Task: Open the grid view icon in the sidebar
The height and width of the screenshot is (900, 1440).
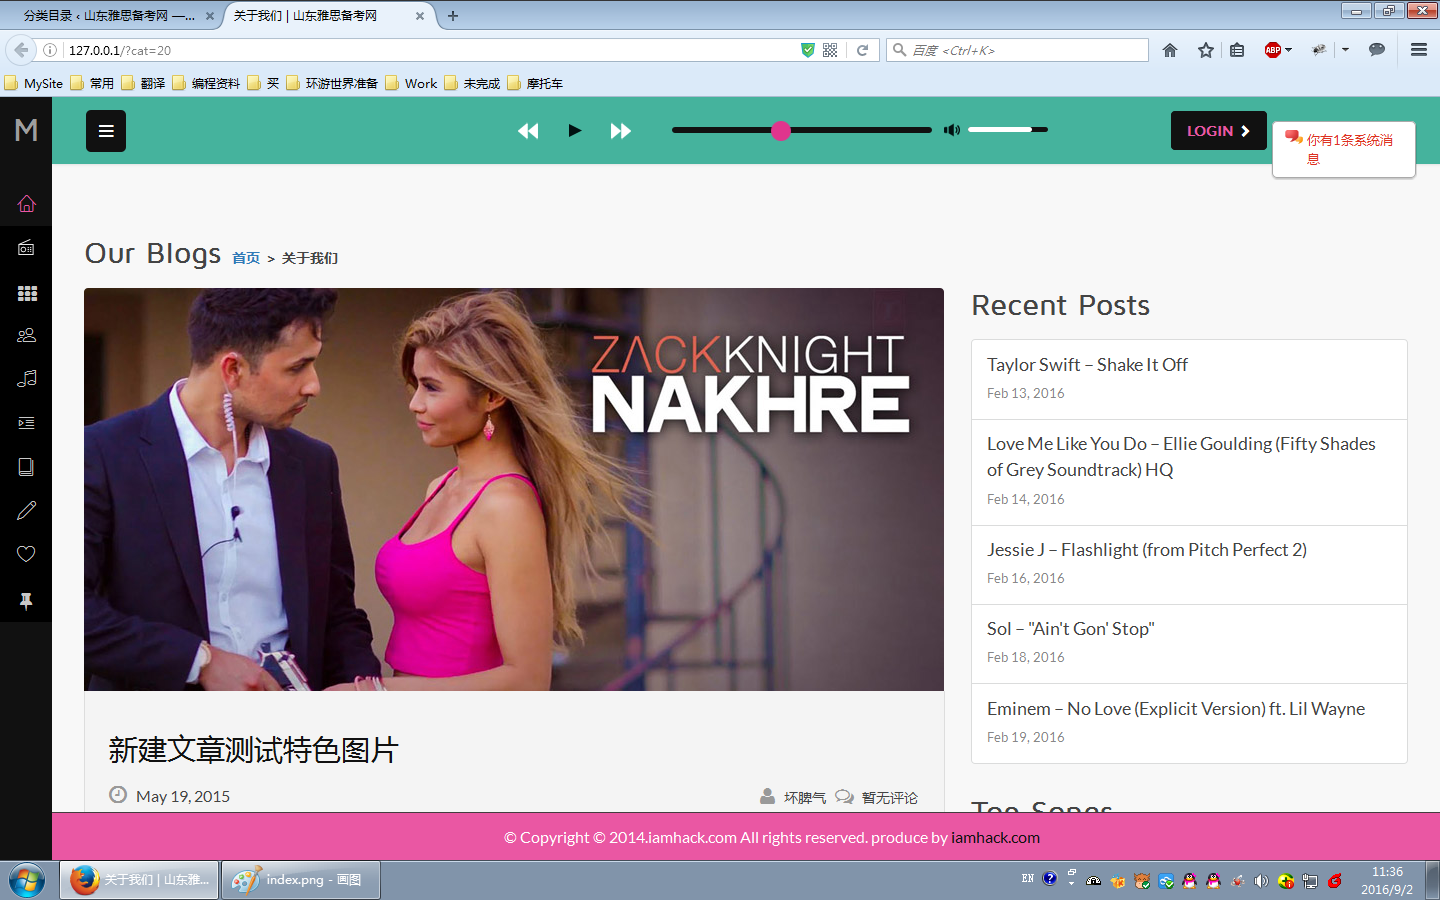Action: coord(27,293)
